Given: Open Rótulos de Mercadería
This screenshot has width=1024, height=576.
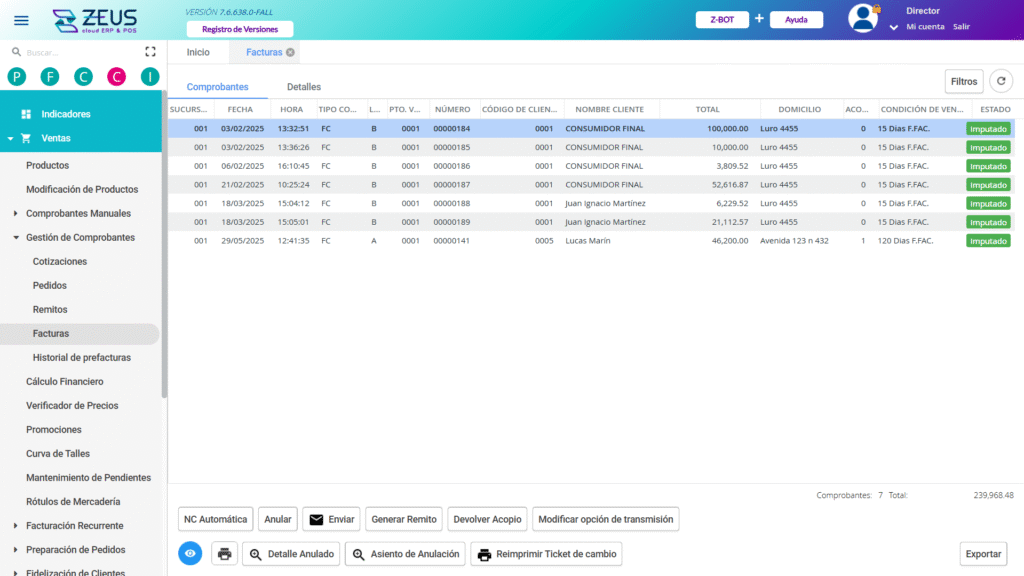Looking at the screenshot, I should [x=73, y=502].
